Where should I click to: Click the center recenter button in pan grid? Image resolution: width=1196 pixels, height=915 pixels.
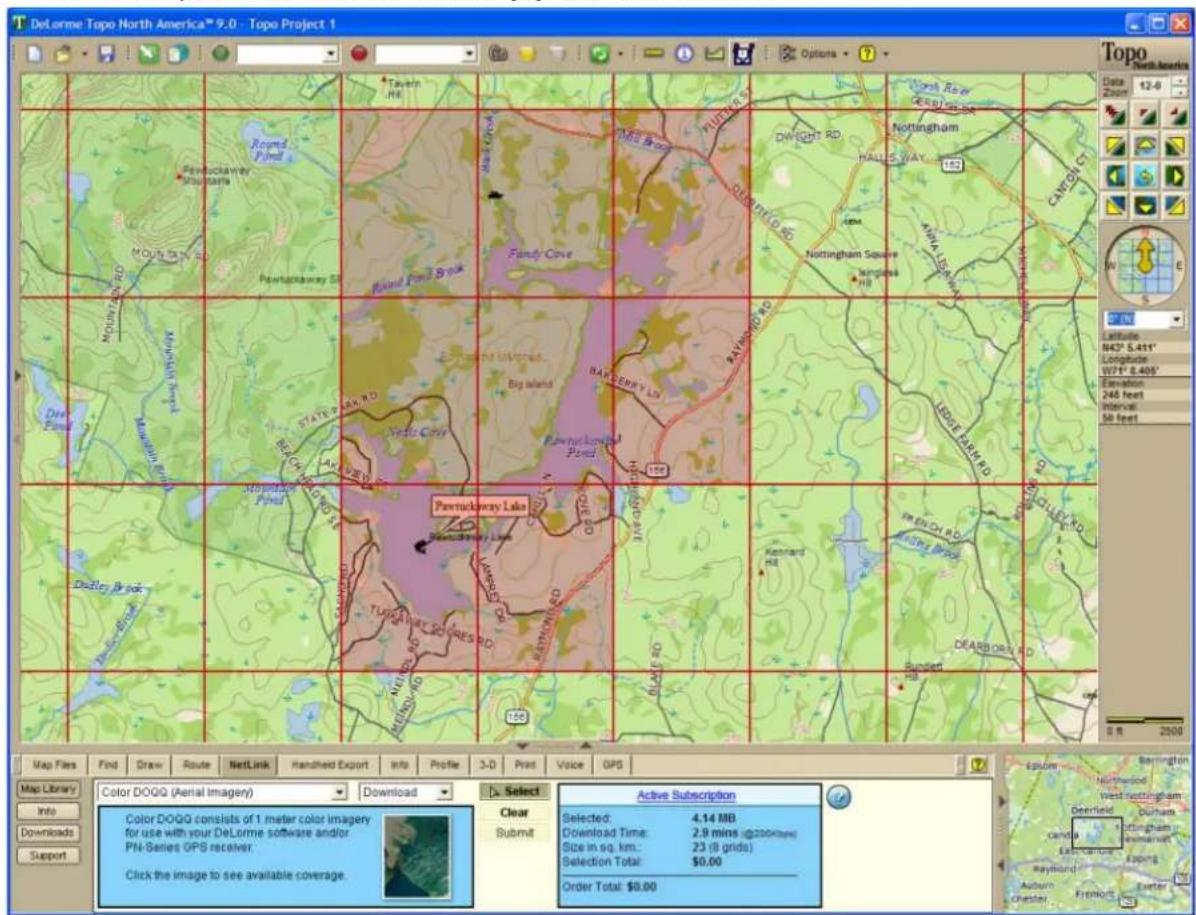point(1145,176)
